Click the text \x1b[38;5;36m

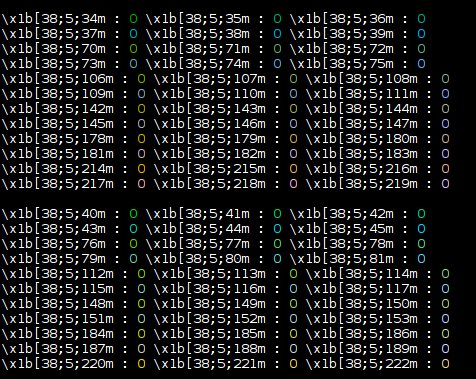click(x=342, y=19)
